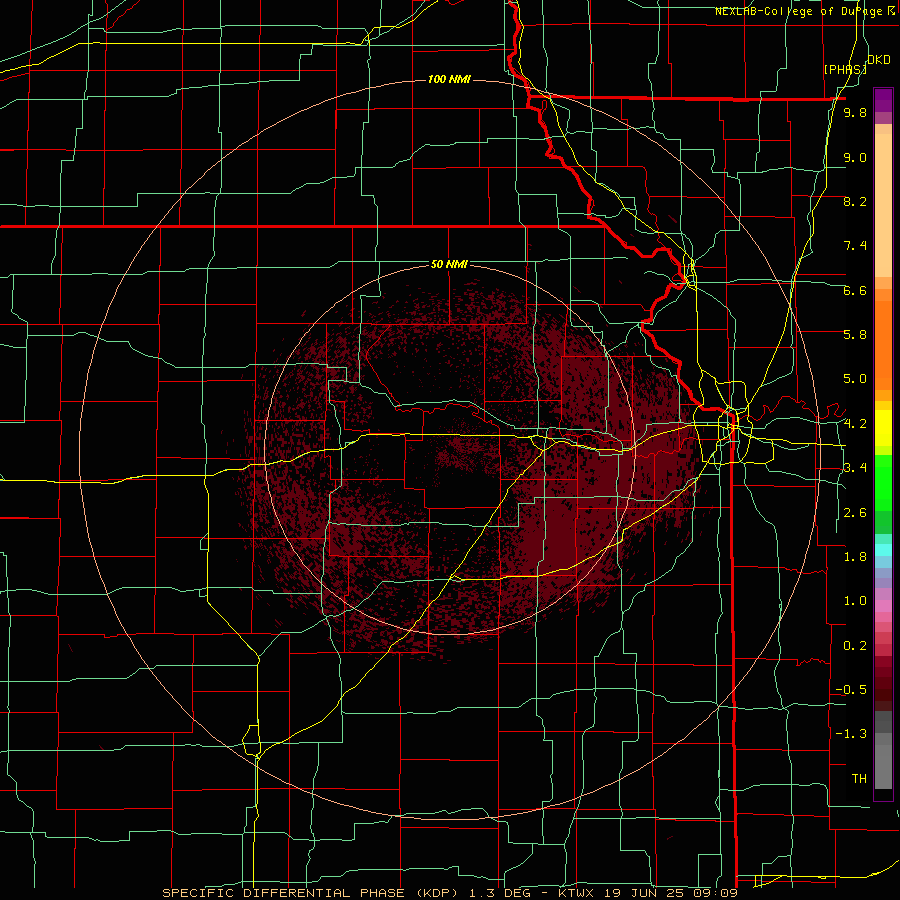
Task: Click the 2.6 value on color scale
Action: point(855,513)
